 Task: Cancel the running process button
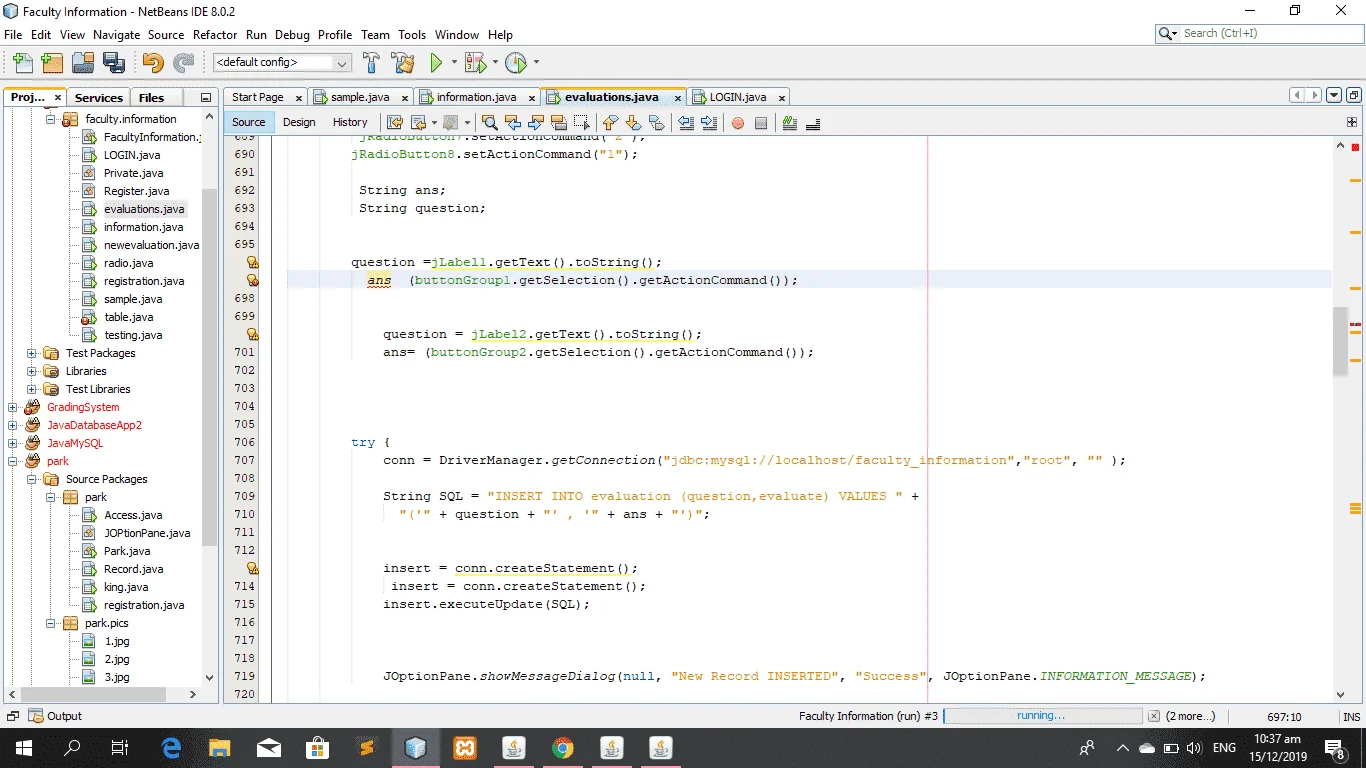[1154, 716]
